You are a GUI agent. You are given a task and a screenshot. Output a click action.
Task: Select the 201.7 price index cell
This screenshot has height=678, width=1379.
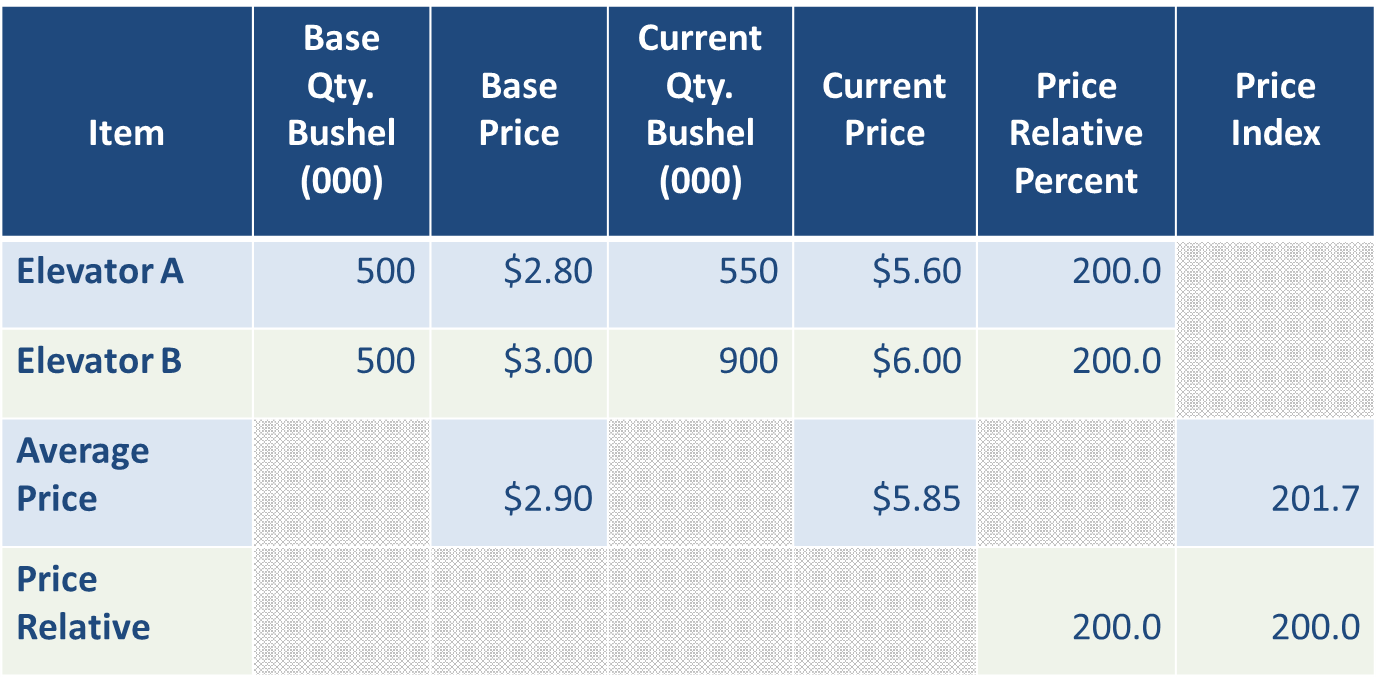pos(1315,498)
